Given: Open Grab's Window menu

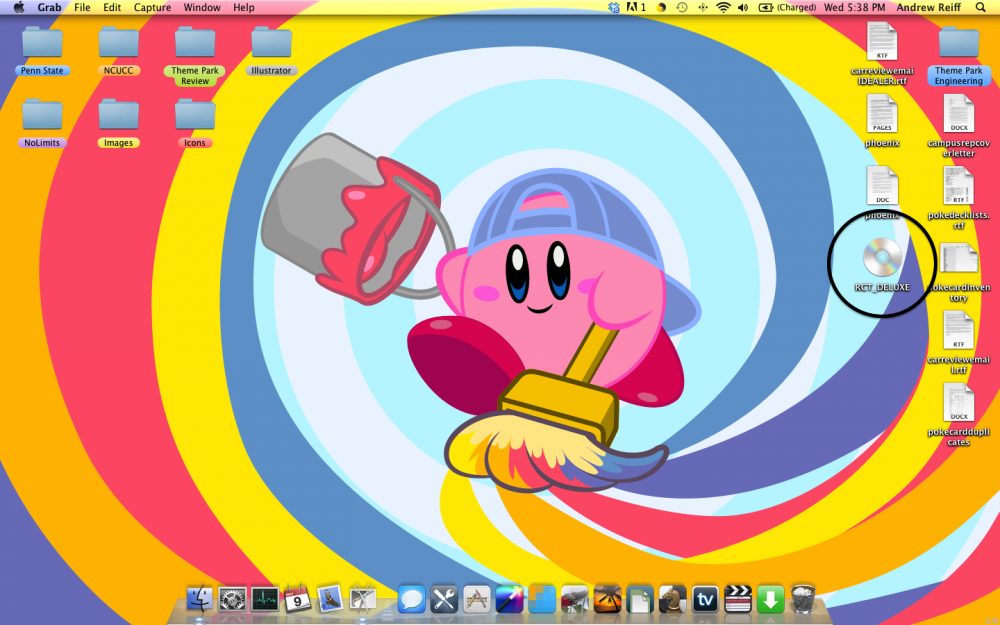Looking at the screenshot, I should (x=202, y=7).
